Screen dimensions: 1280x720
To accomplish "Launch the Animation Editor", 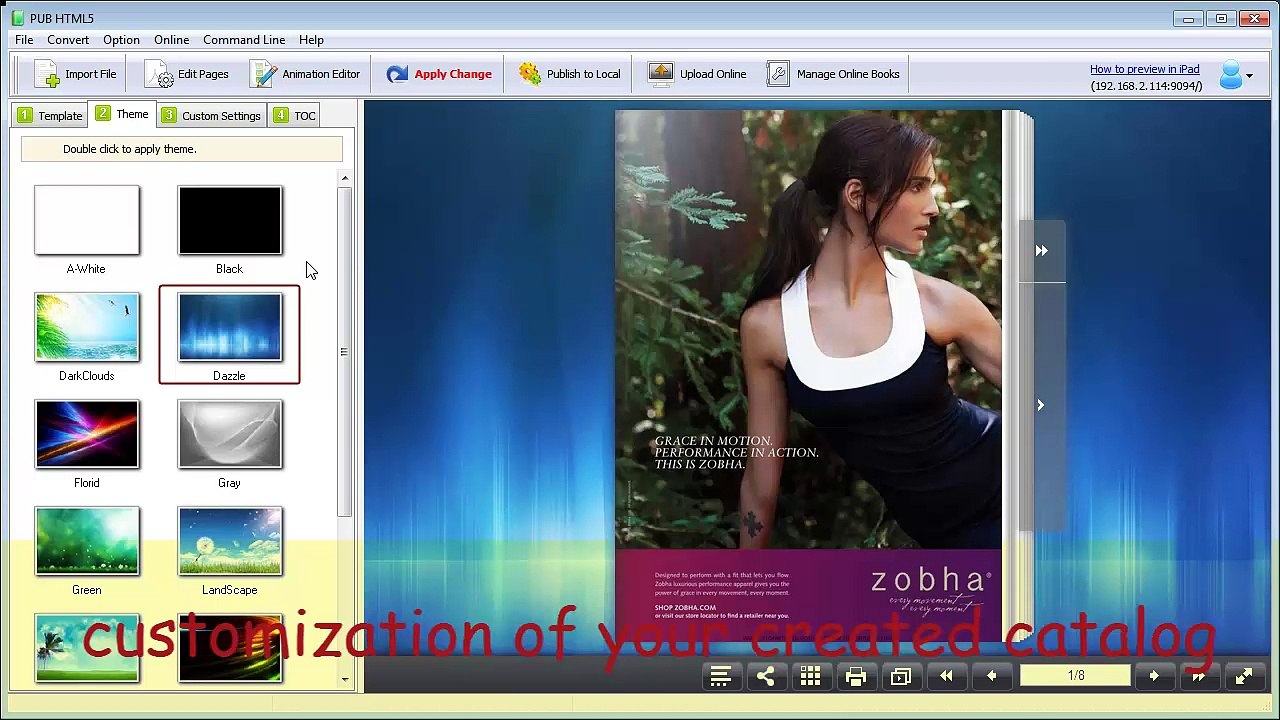I will coord(305,74).
